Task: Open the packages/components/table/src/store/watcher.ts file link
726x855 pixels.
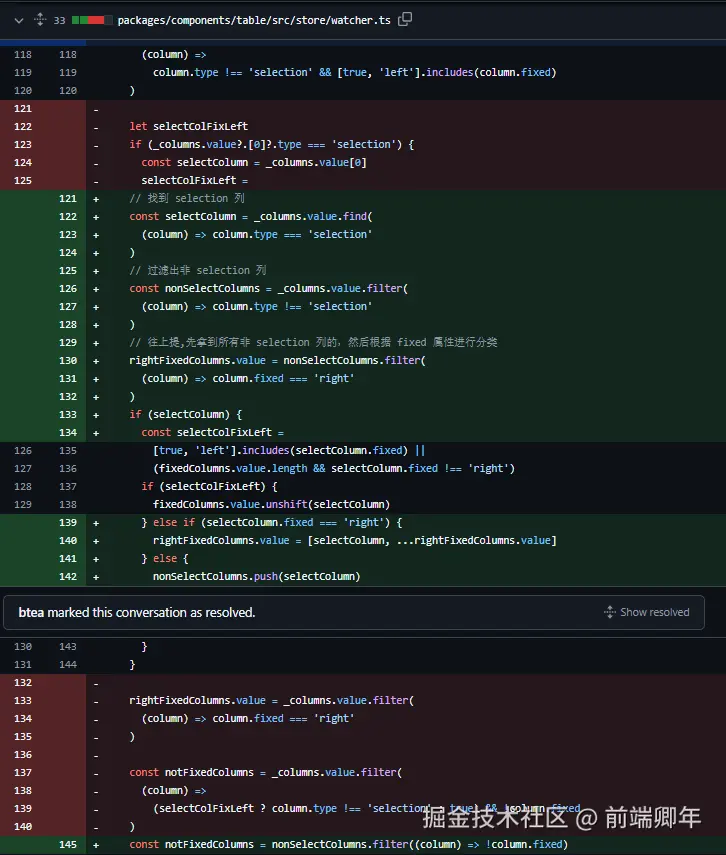Action: pos(254,20)
